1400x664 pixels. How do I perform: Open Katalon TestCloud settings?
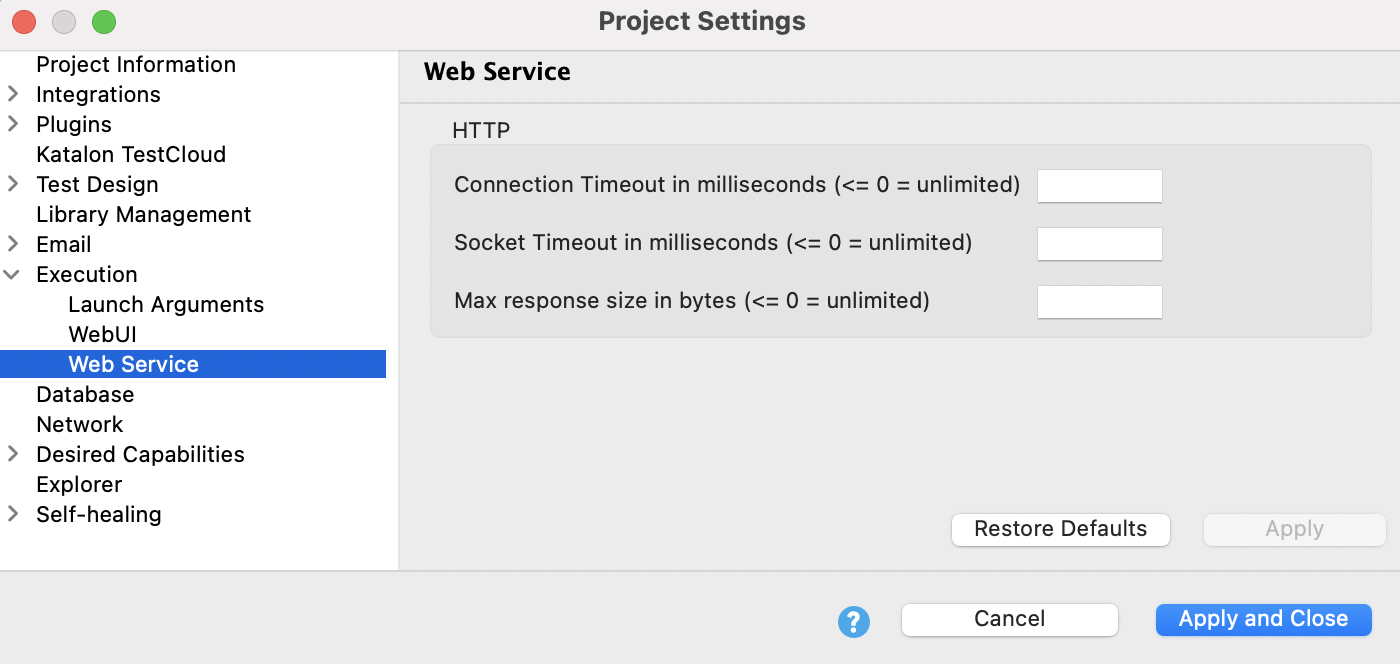tap(131, 154)
